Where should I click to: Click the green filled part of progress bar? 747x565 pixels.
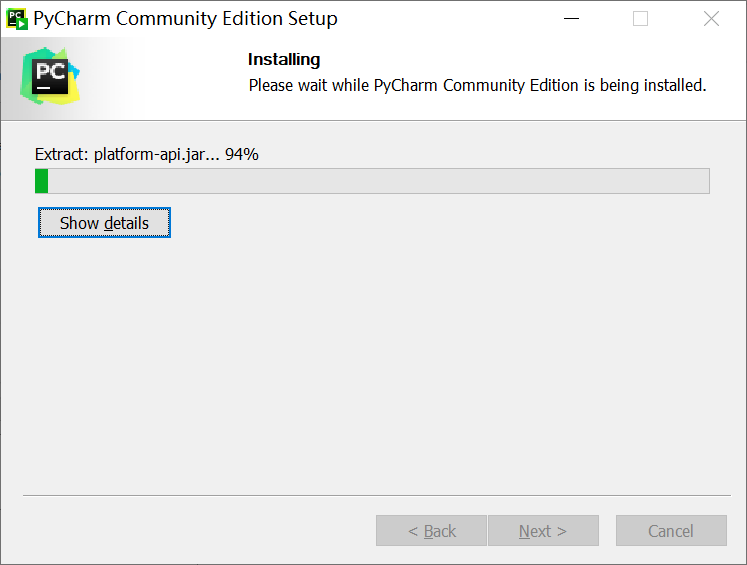click(41, 181)
